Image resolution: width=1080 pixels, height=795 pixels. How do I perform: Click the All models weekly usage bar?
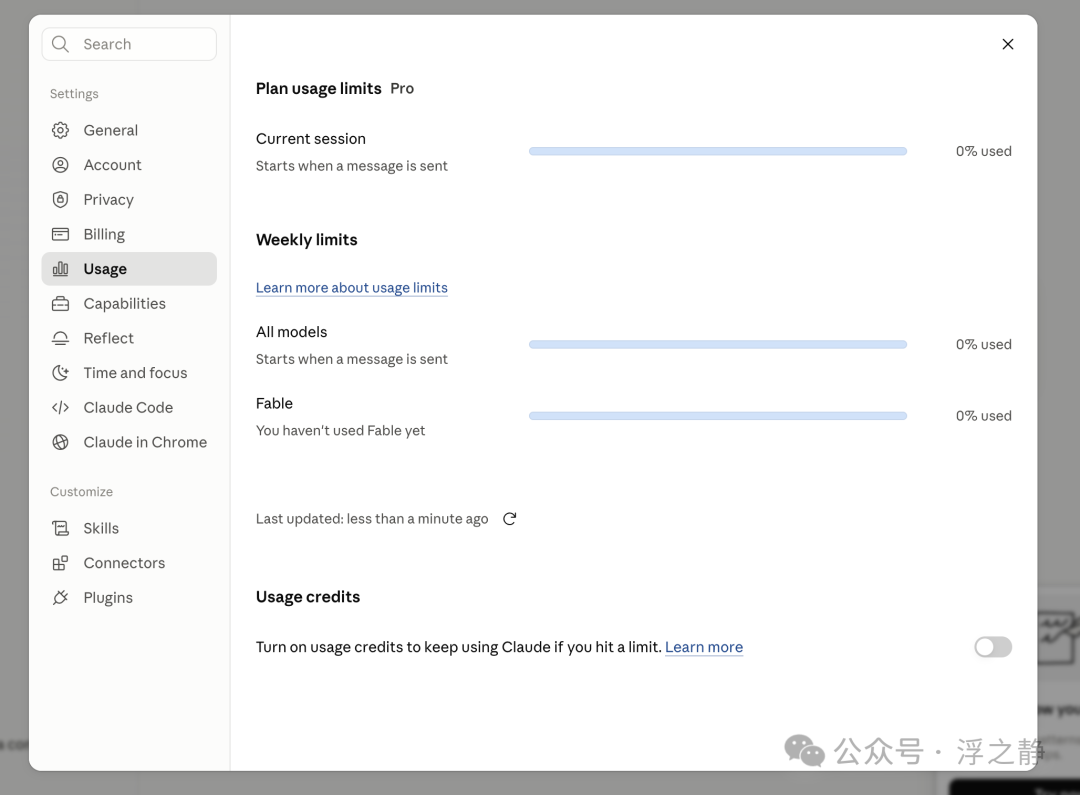pyautogui.click(x=718, y=344)
